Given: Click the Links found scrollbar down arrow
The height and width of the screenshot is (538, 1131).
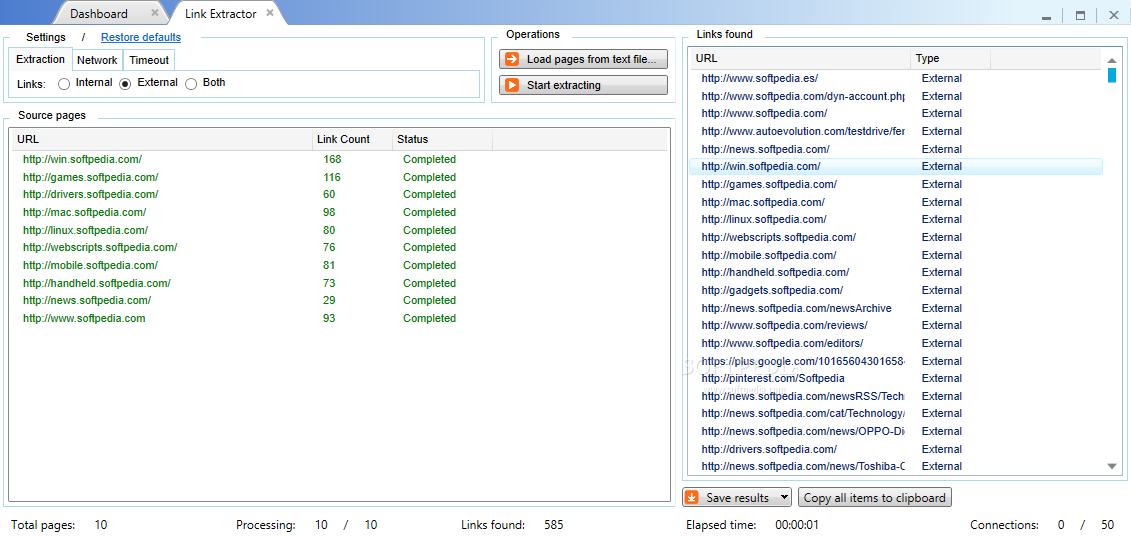Looking at the screenshot, I should coord(1112,467).
